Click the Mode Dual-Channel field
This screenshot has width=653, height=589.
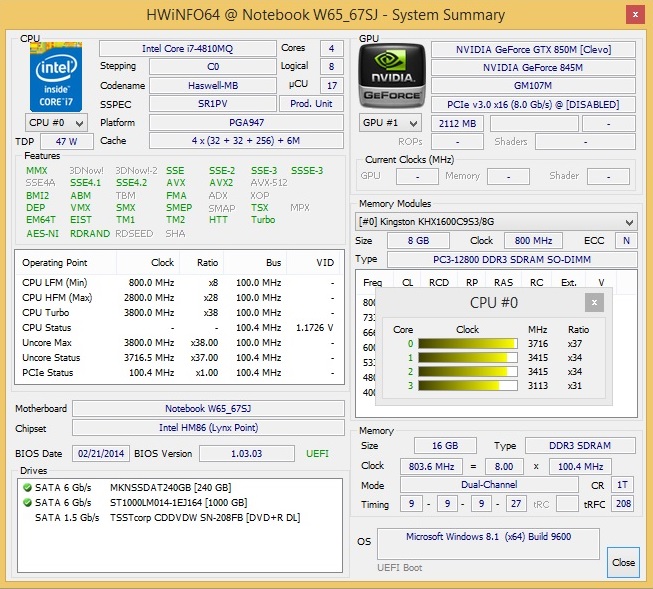pyautogui.click(x=489, y=485)
